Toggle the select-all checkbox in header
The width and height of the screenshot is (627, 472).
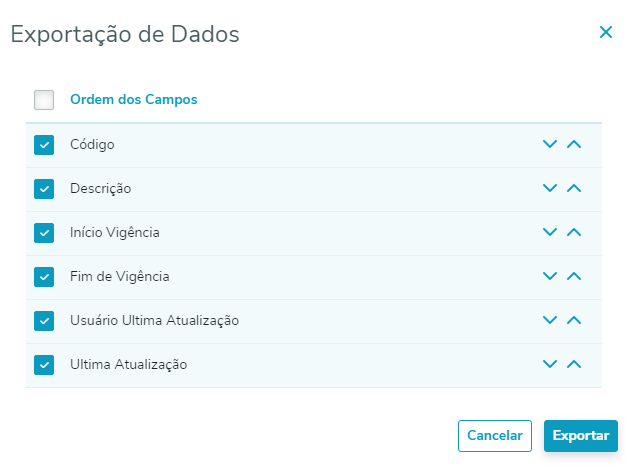click(x=44, y=100)
